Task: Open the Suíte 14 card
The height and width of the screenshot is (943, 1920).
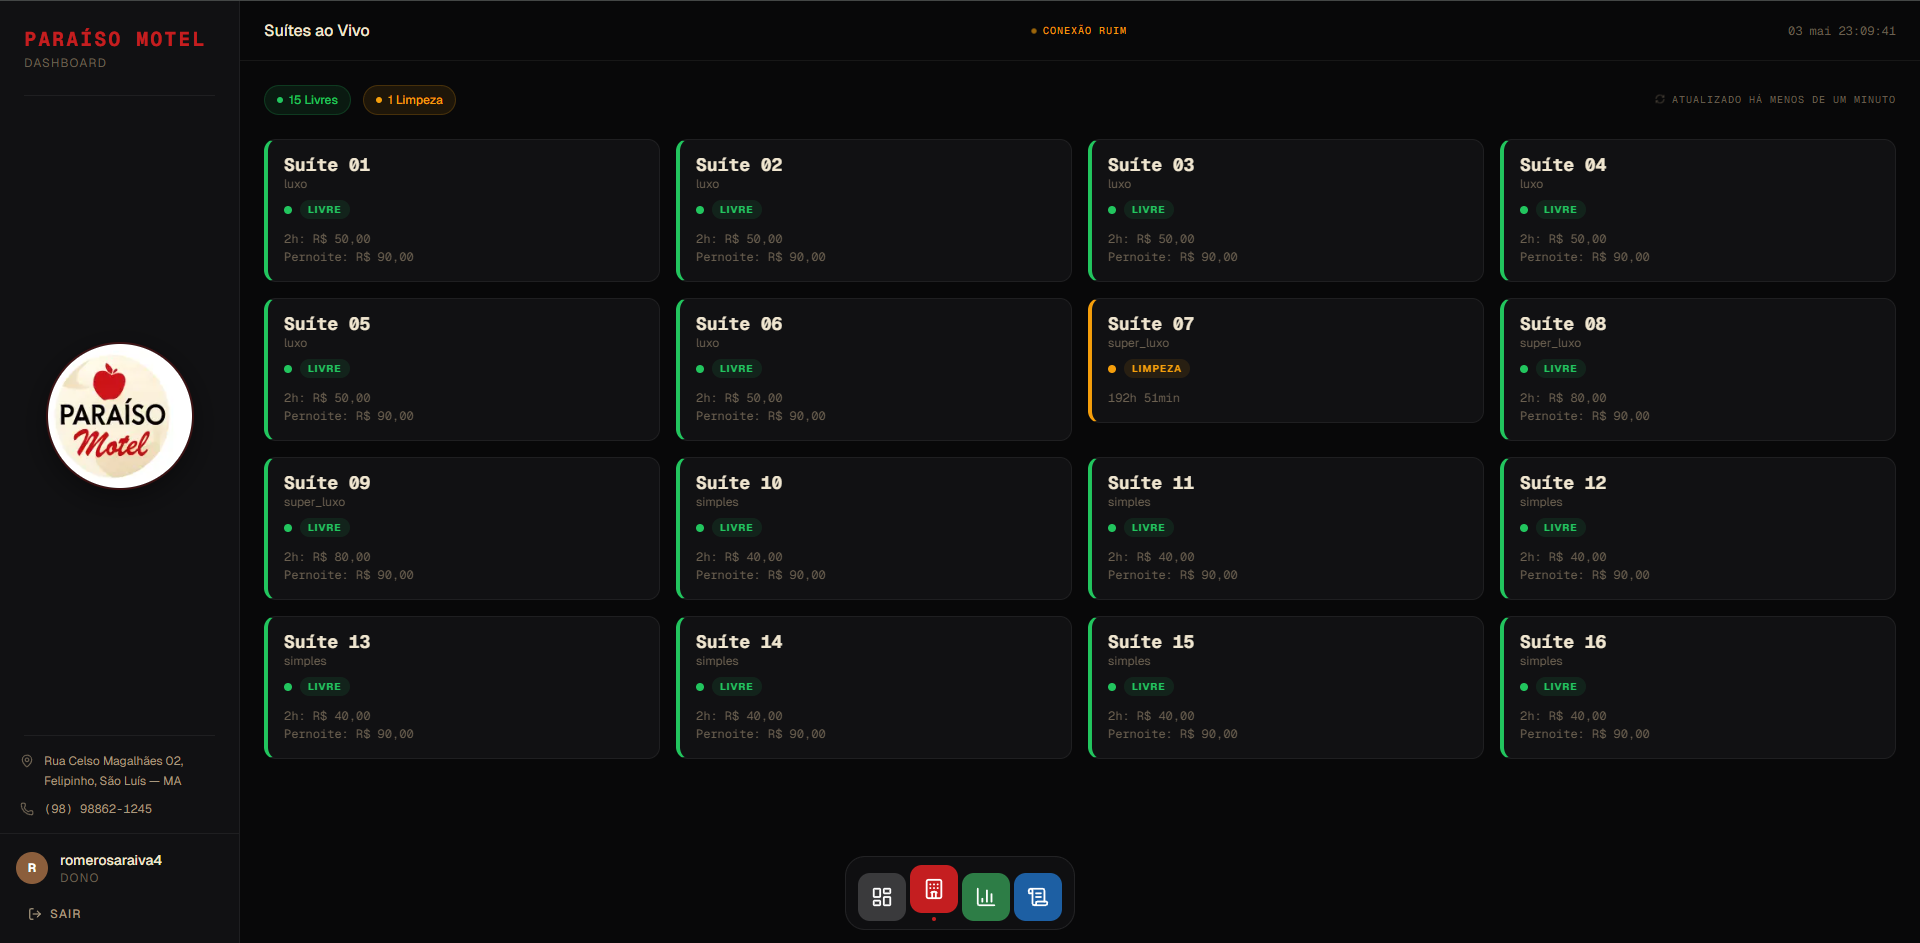Action: click(874, 687)
